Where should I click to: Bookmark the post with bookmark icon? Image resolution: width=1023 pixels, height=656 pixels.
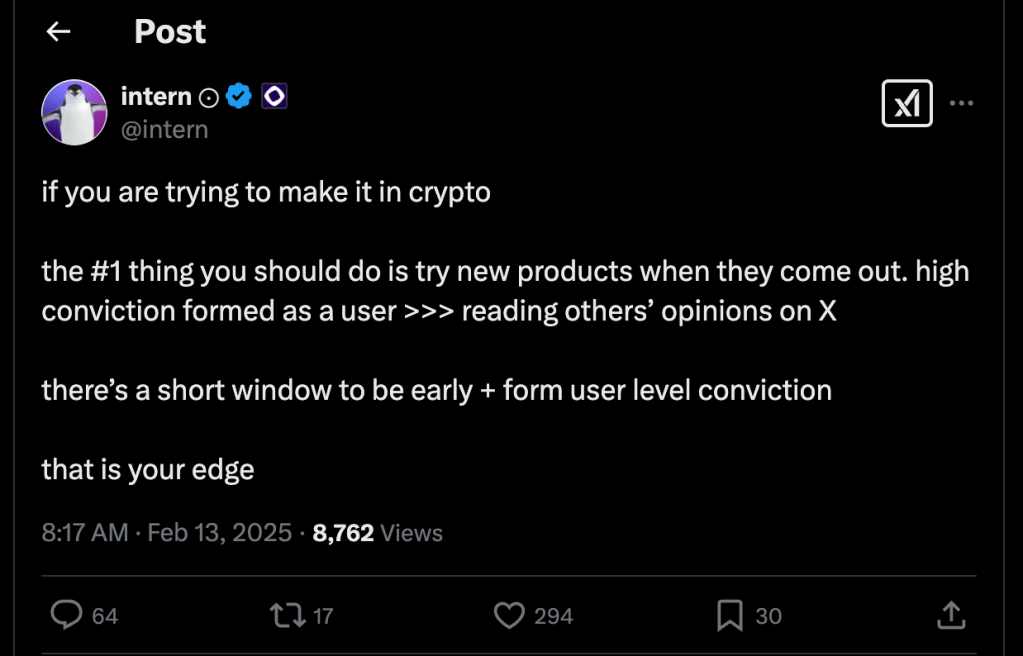click(730, 615)
